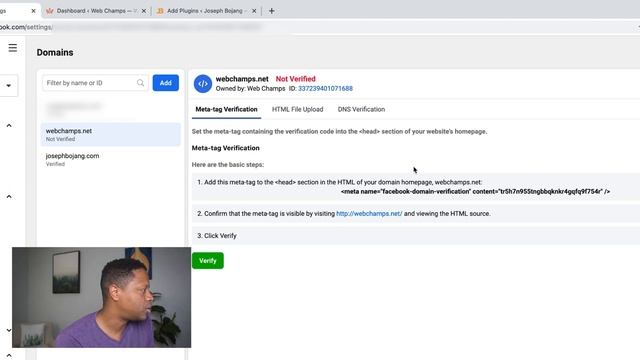The image size is (640, 360).
Task: Open the DNS Verification tab
Action: point(361,109)
